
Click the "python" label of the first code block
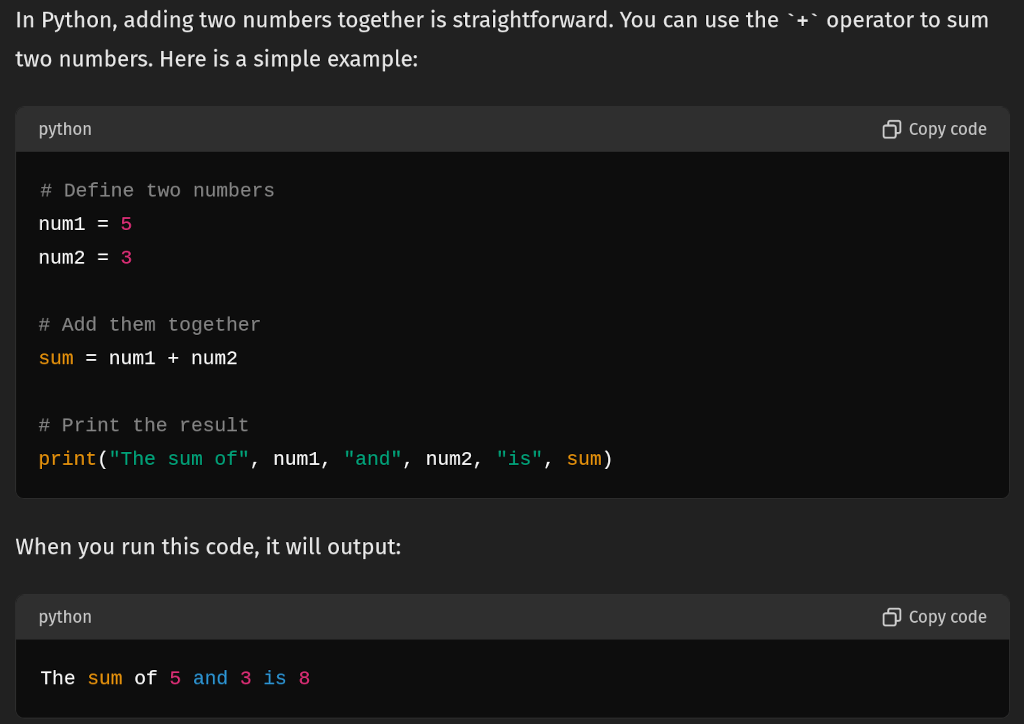(65, 129)
